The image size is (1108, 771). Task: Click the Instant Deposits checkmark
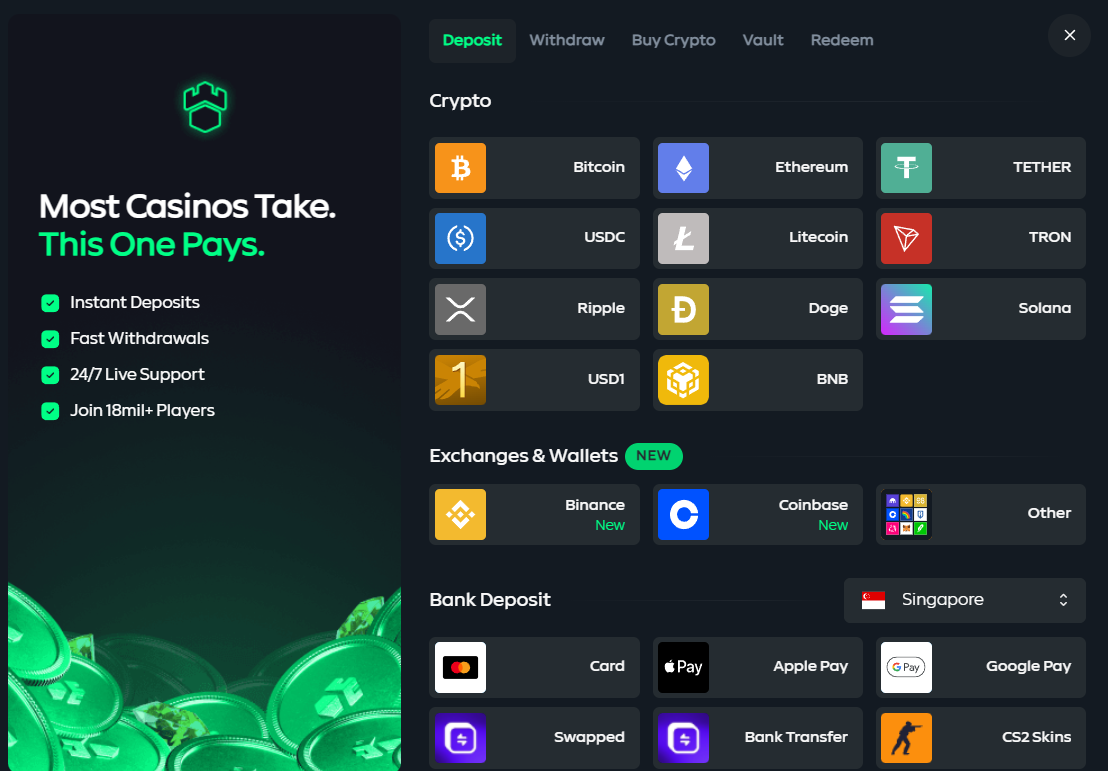tap(50, 303)
